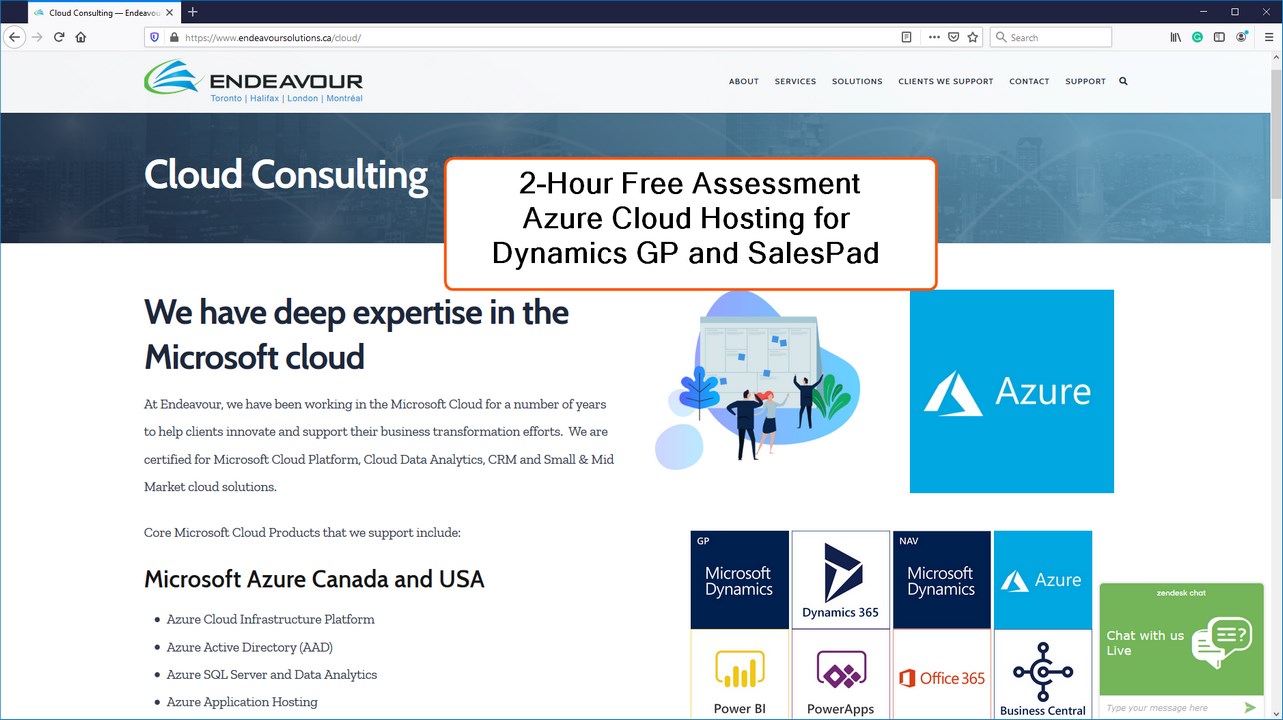Open a new browser tab
This screenshot has height=720, width=1283.
[193, 12]
